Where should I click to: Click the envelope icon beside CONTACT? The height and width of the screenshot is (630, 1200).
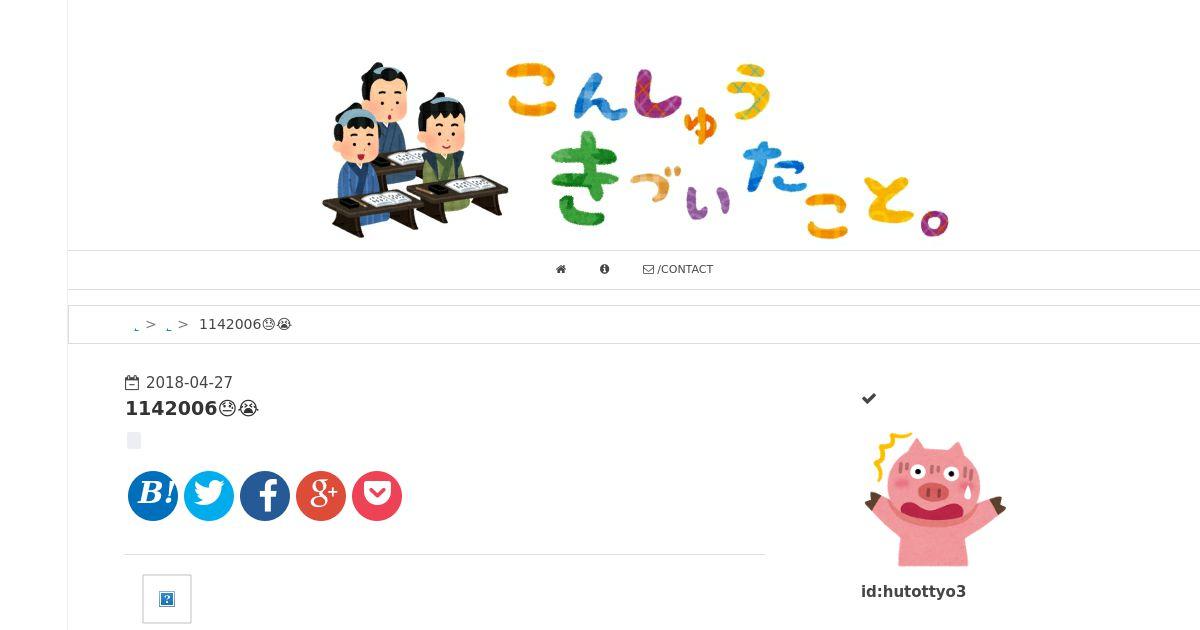pos(648,269)
